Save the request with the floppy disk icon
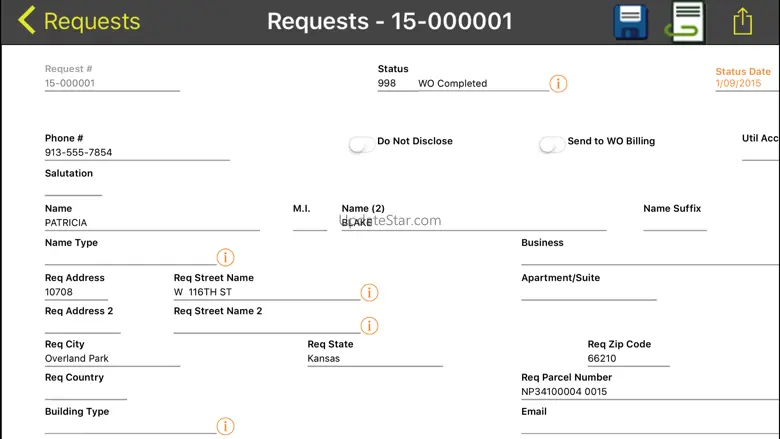The height and width of the screenshot is (439, 780). [630, 21]
